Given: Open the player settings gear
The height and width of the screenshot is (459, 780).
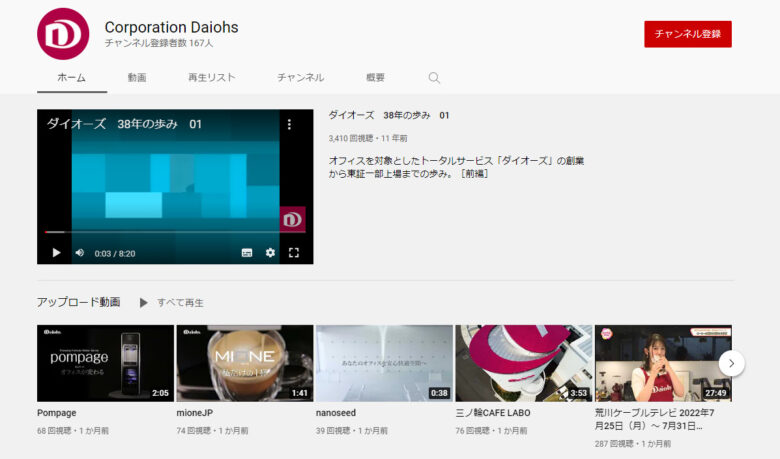Looking at the screenshot, I should pyautogui.click(x=270, y=253).
